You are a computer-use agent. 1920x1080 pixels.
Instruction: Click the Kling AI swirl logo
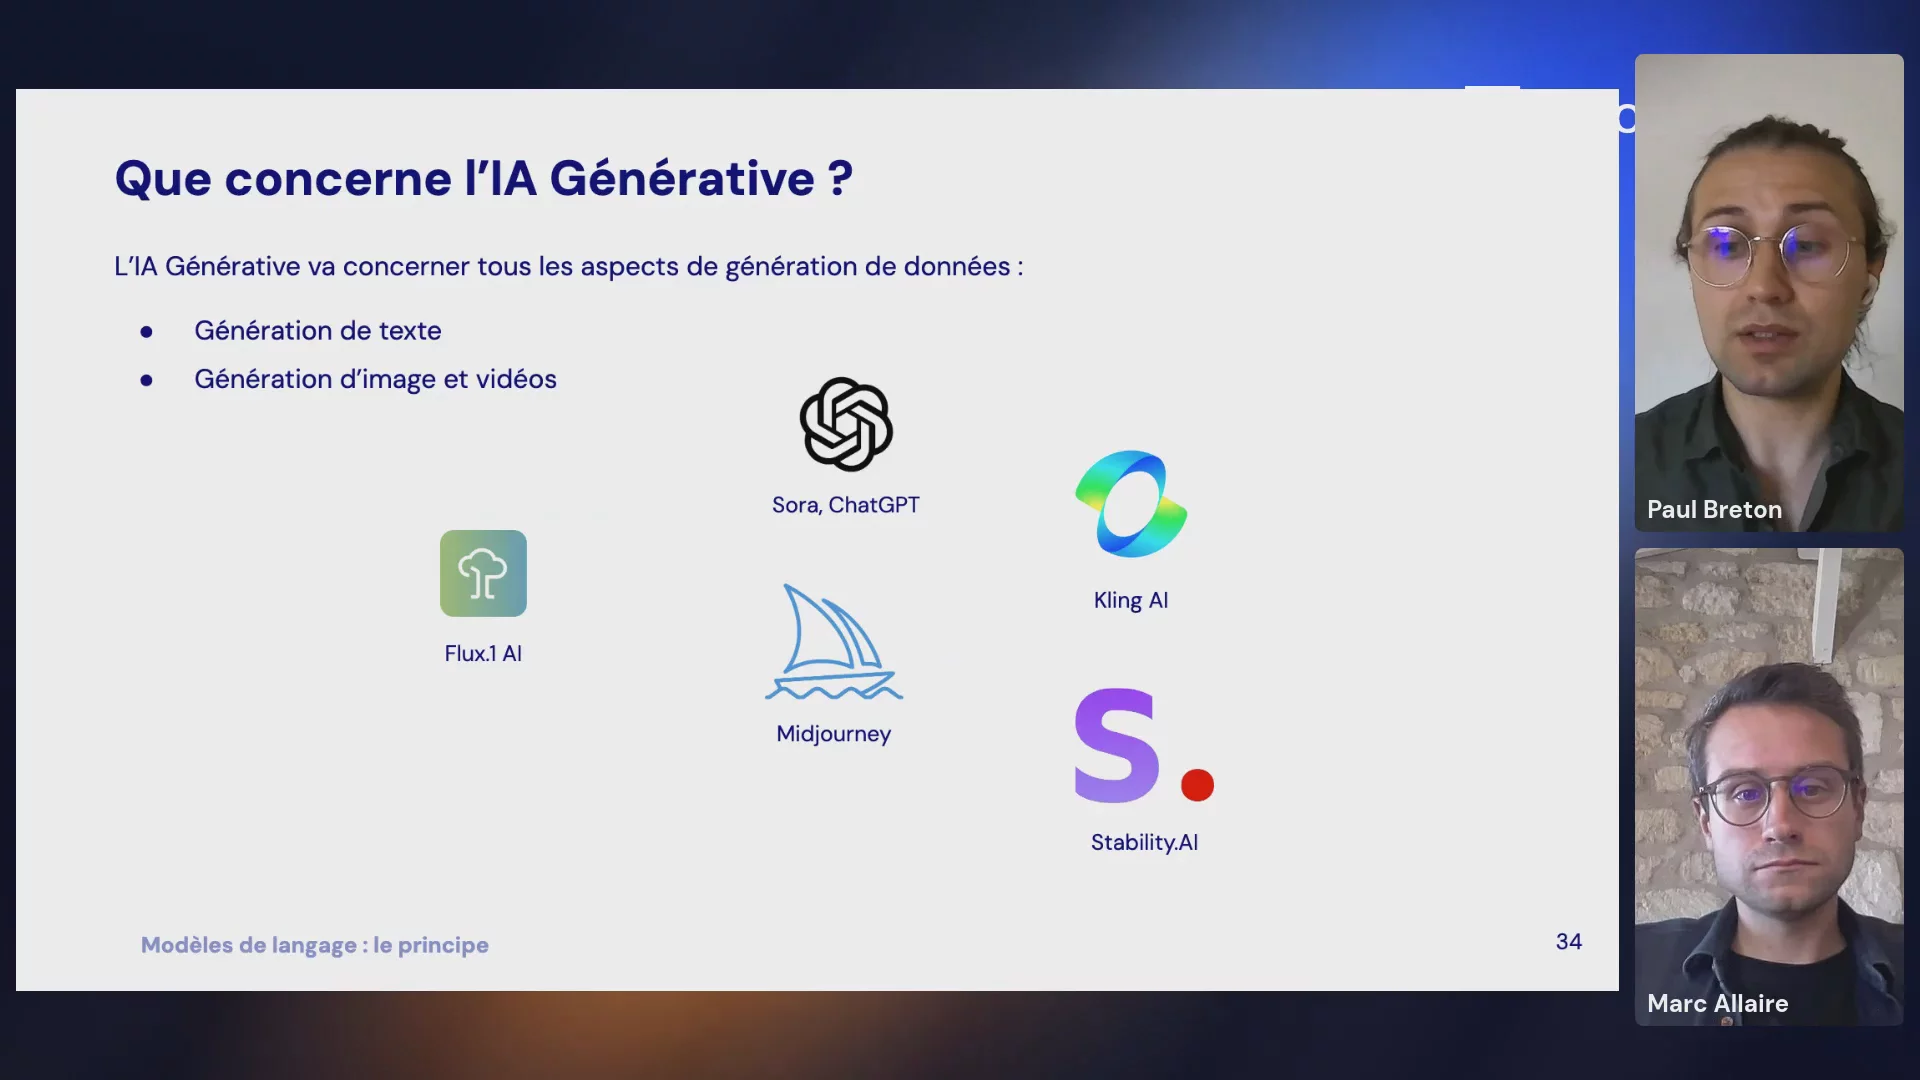[x=1131, y=504]
